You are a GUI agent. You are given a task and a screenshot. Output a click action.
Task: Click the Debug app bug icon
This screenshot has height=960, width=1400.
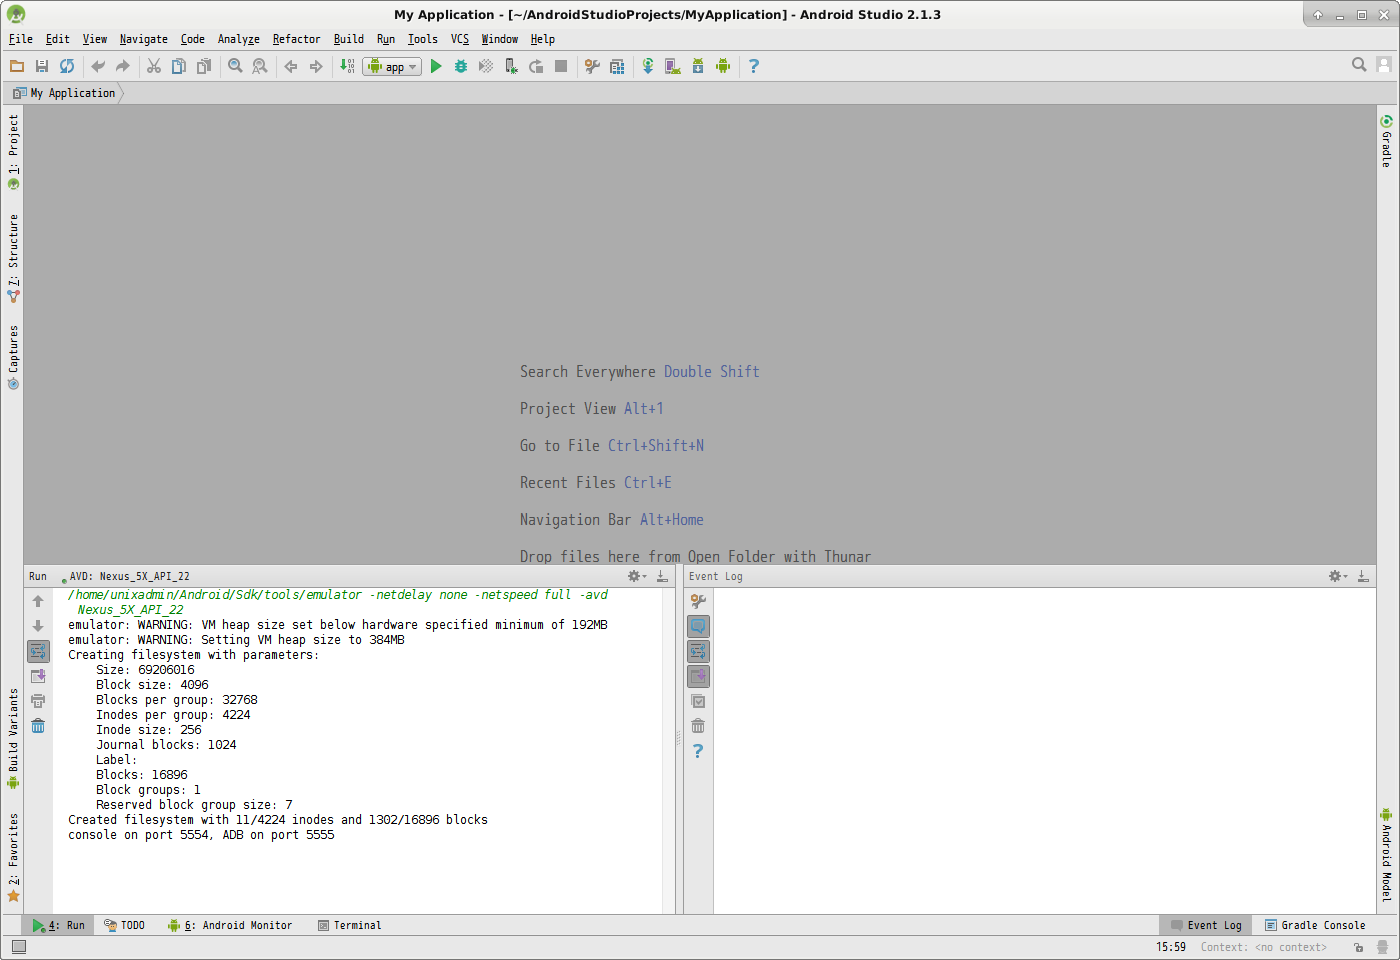pyautogui.click(x=461, y=66)
